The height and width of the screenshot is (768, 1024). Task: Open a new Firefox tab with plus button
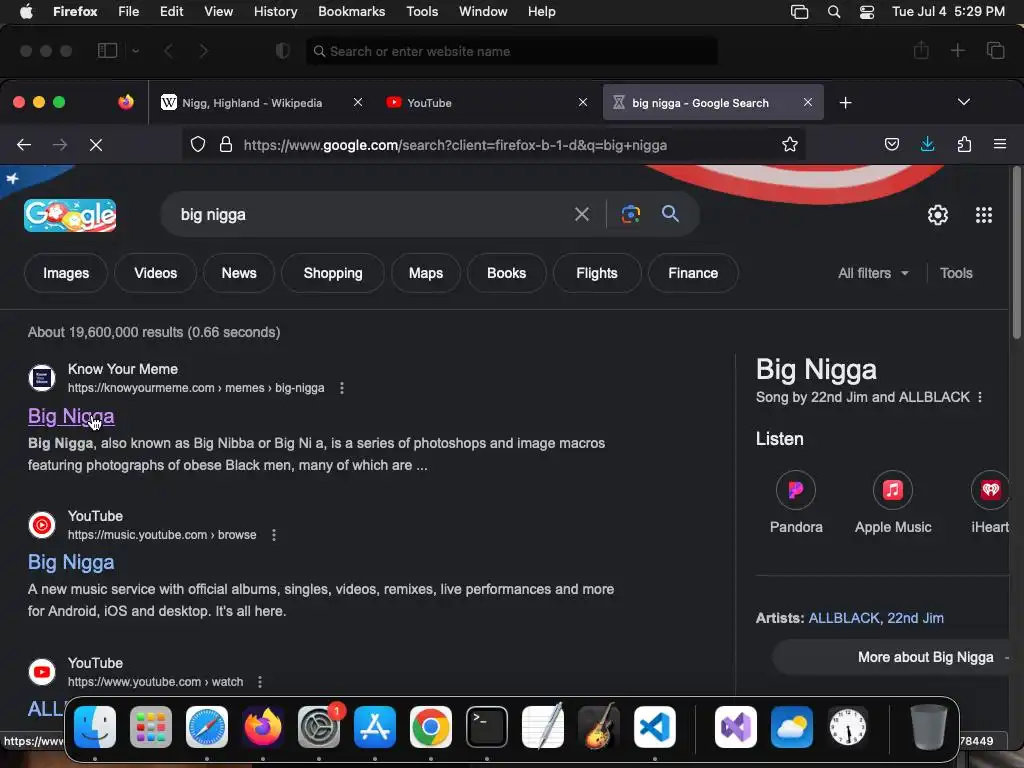coord(846,103)
